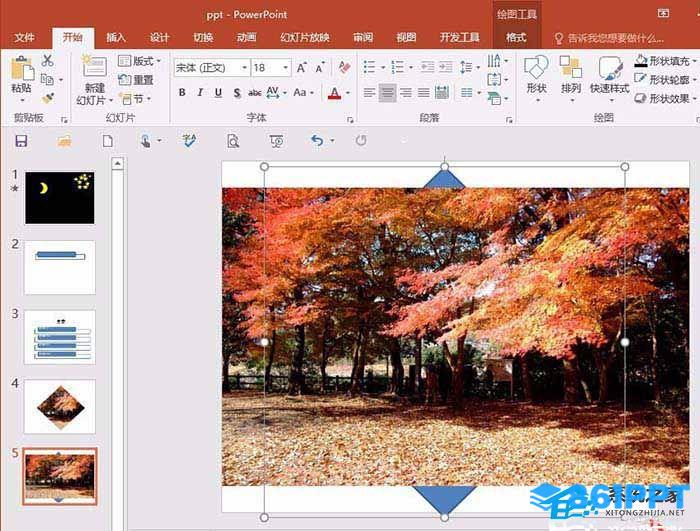Click the Open folder quick access icon
700x531 pixels.
click(x=65, y=141)
